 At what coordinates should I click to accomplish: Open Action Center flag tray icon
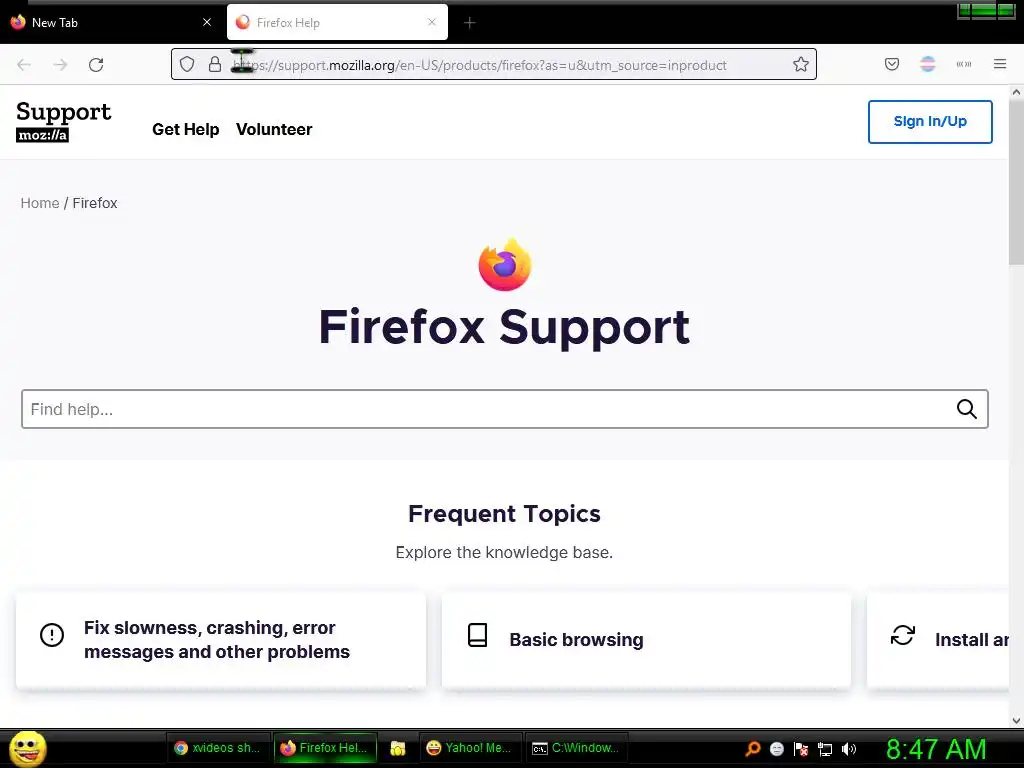point(801,749)
